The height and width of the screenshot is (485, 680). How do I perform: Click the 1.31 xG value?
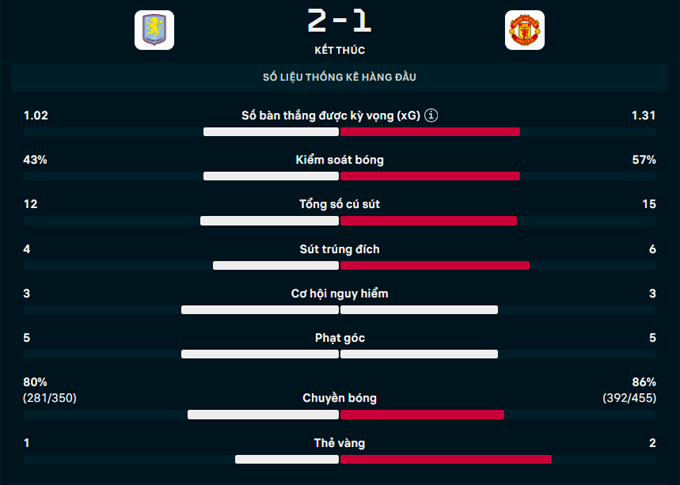pos(643,116)
